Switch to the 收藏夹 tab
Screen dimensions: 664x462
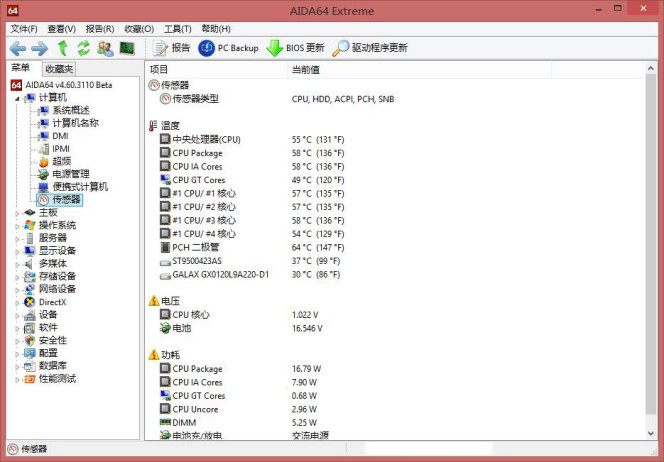pyautogui.click(x=59, y=69)
